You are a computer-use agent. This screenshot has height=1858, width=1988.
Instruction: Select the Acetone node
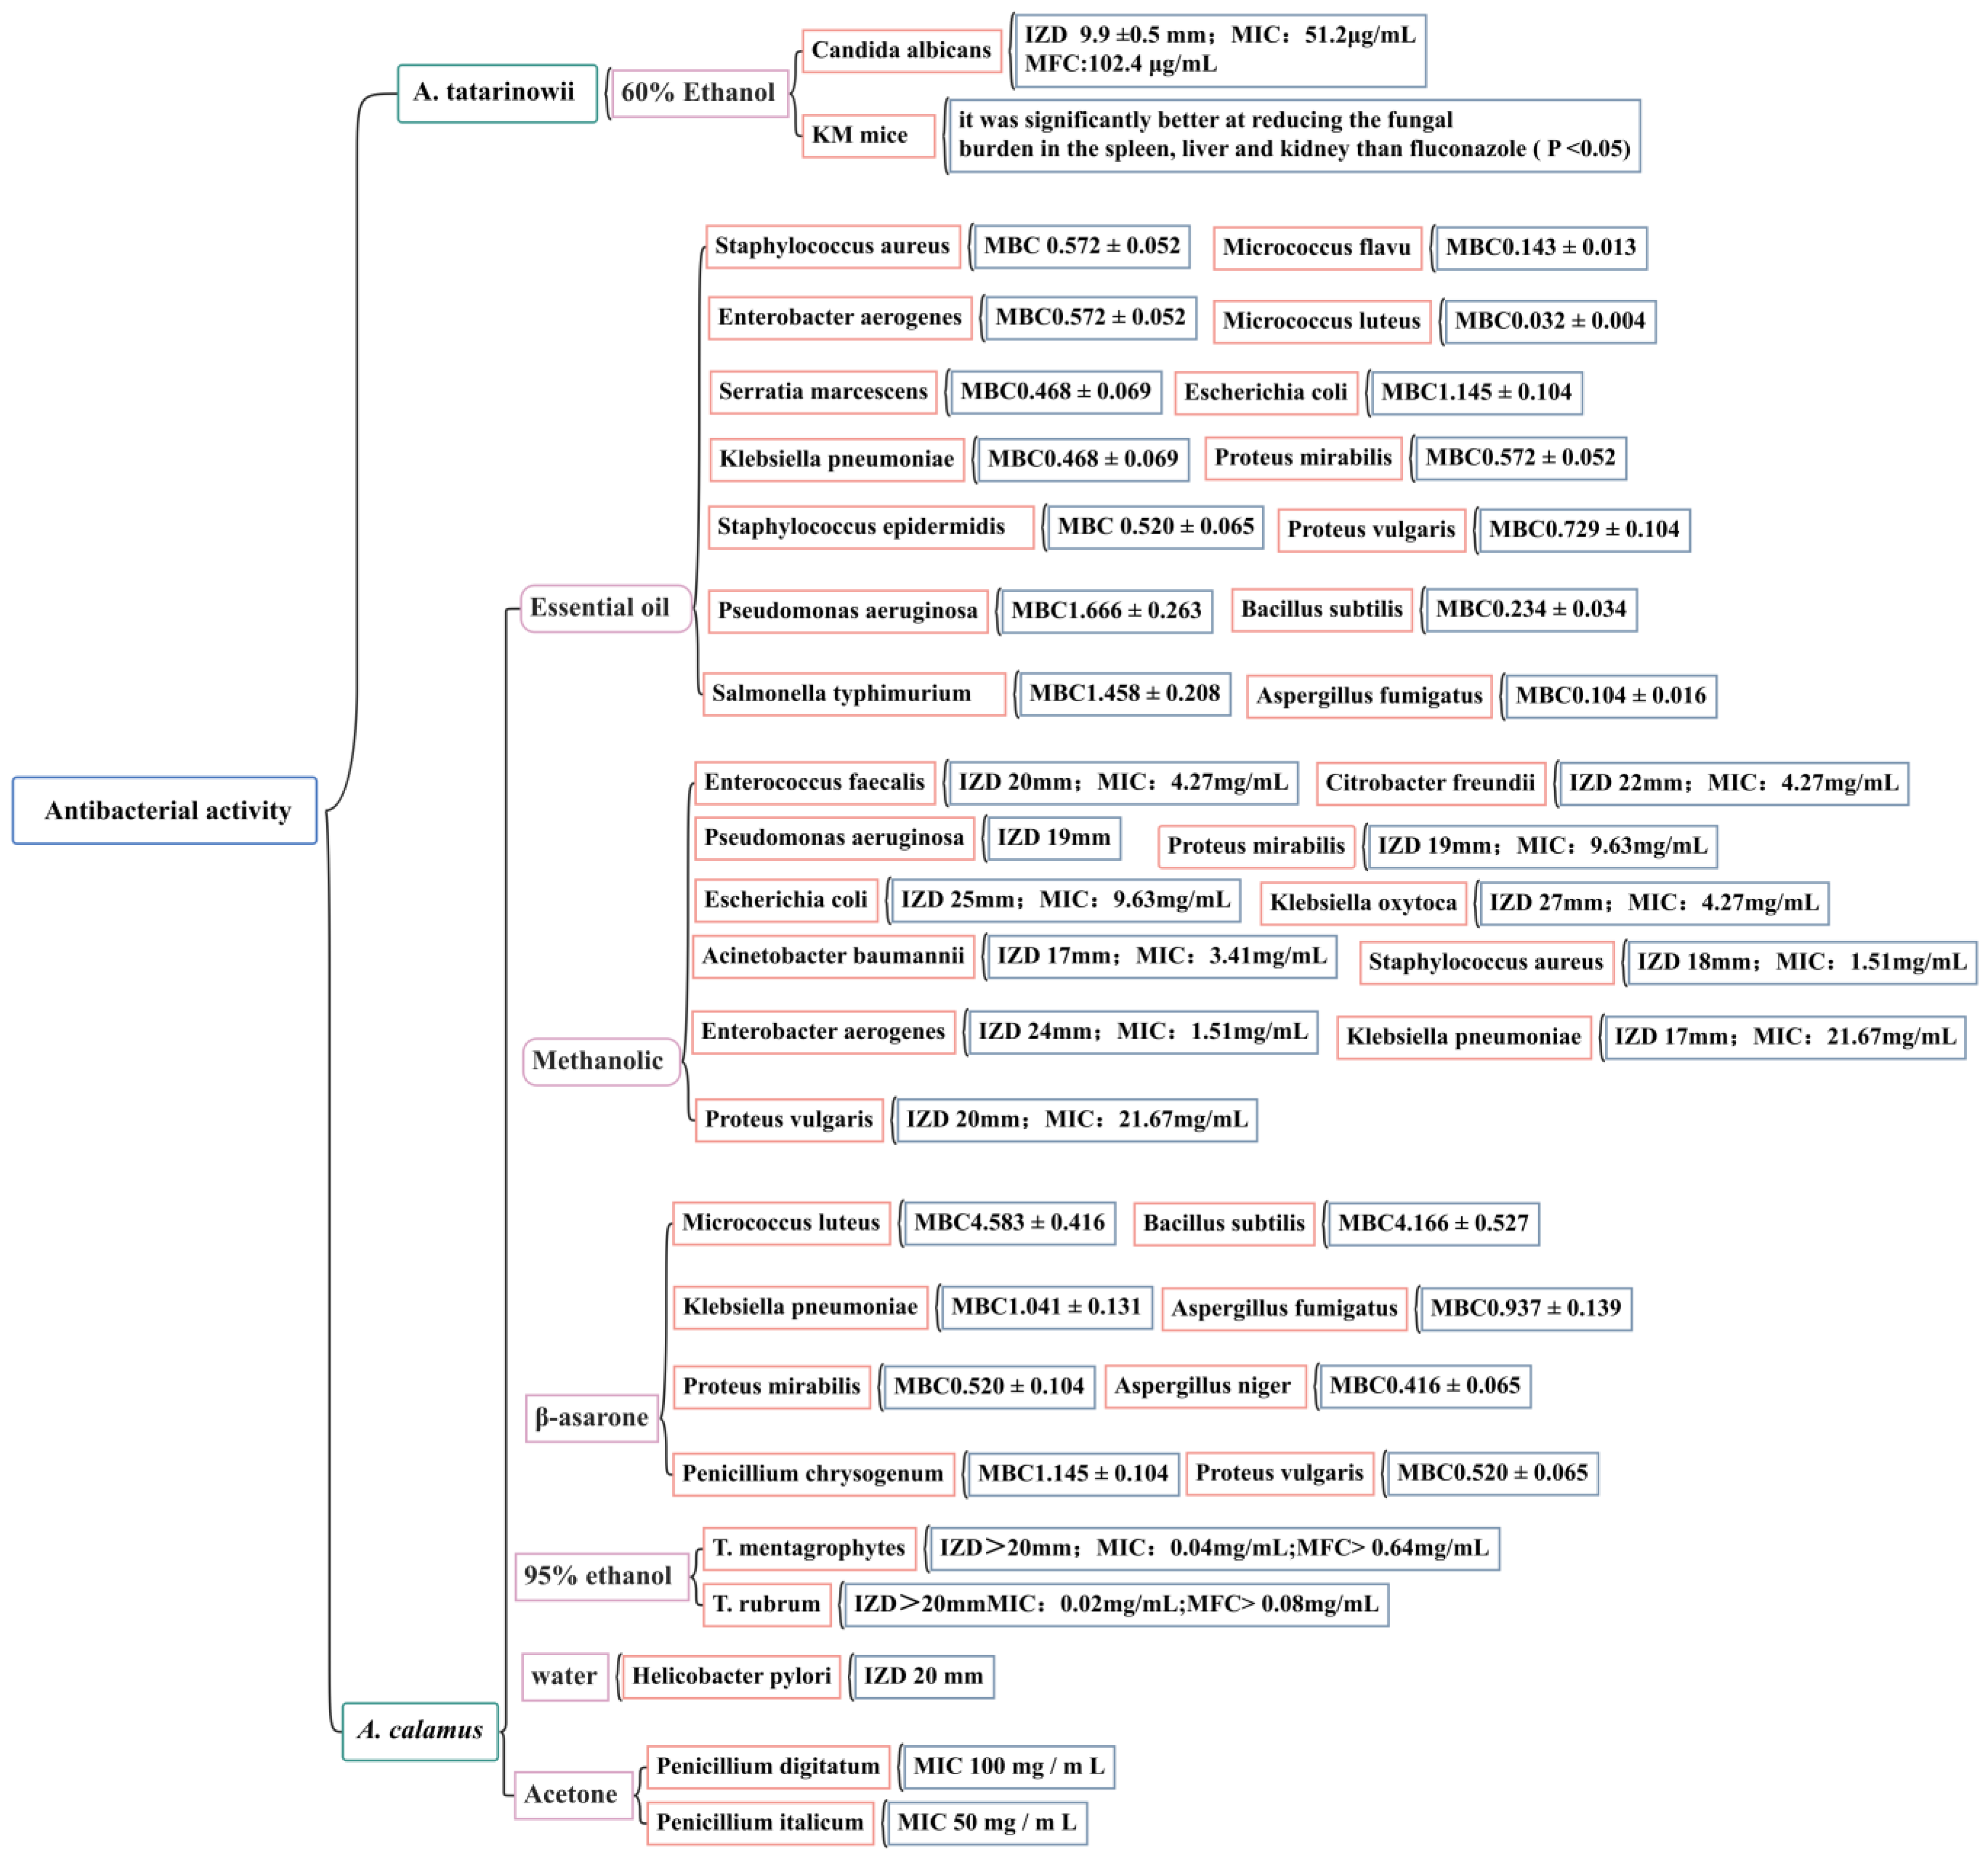573,1794
